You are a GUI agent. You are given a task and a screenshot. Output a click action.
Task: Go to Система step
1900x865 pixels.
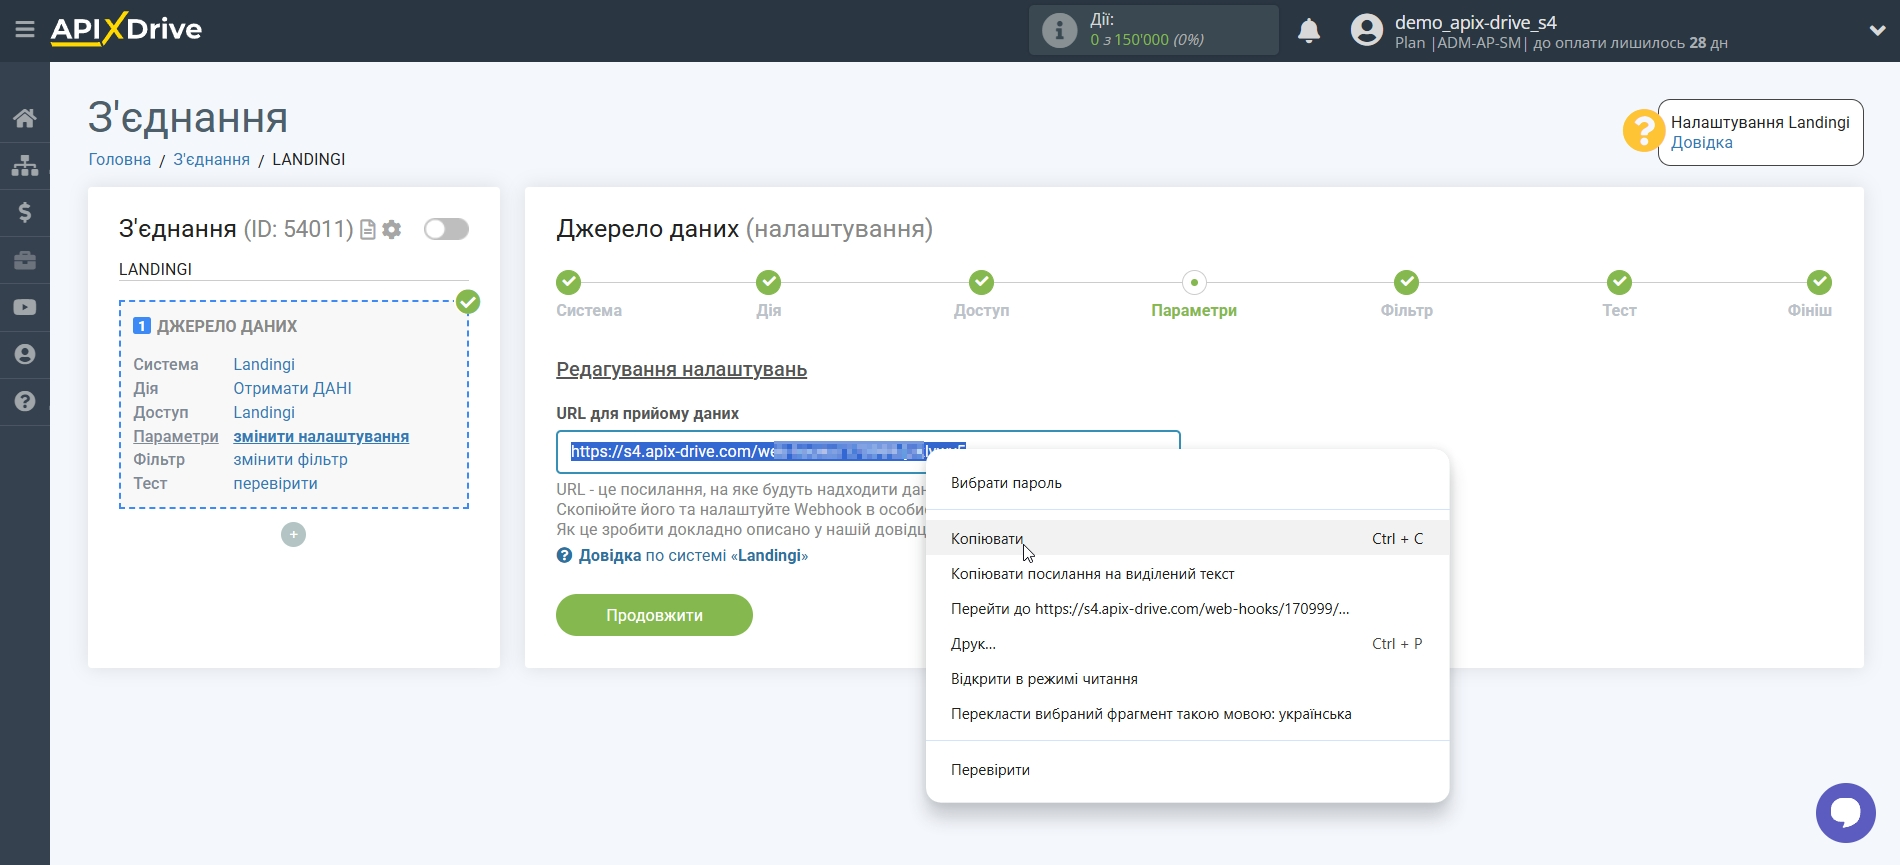tap(569, 282)
